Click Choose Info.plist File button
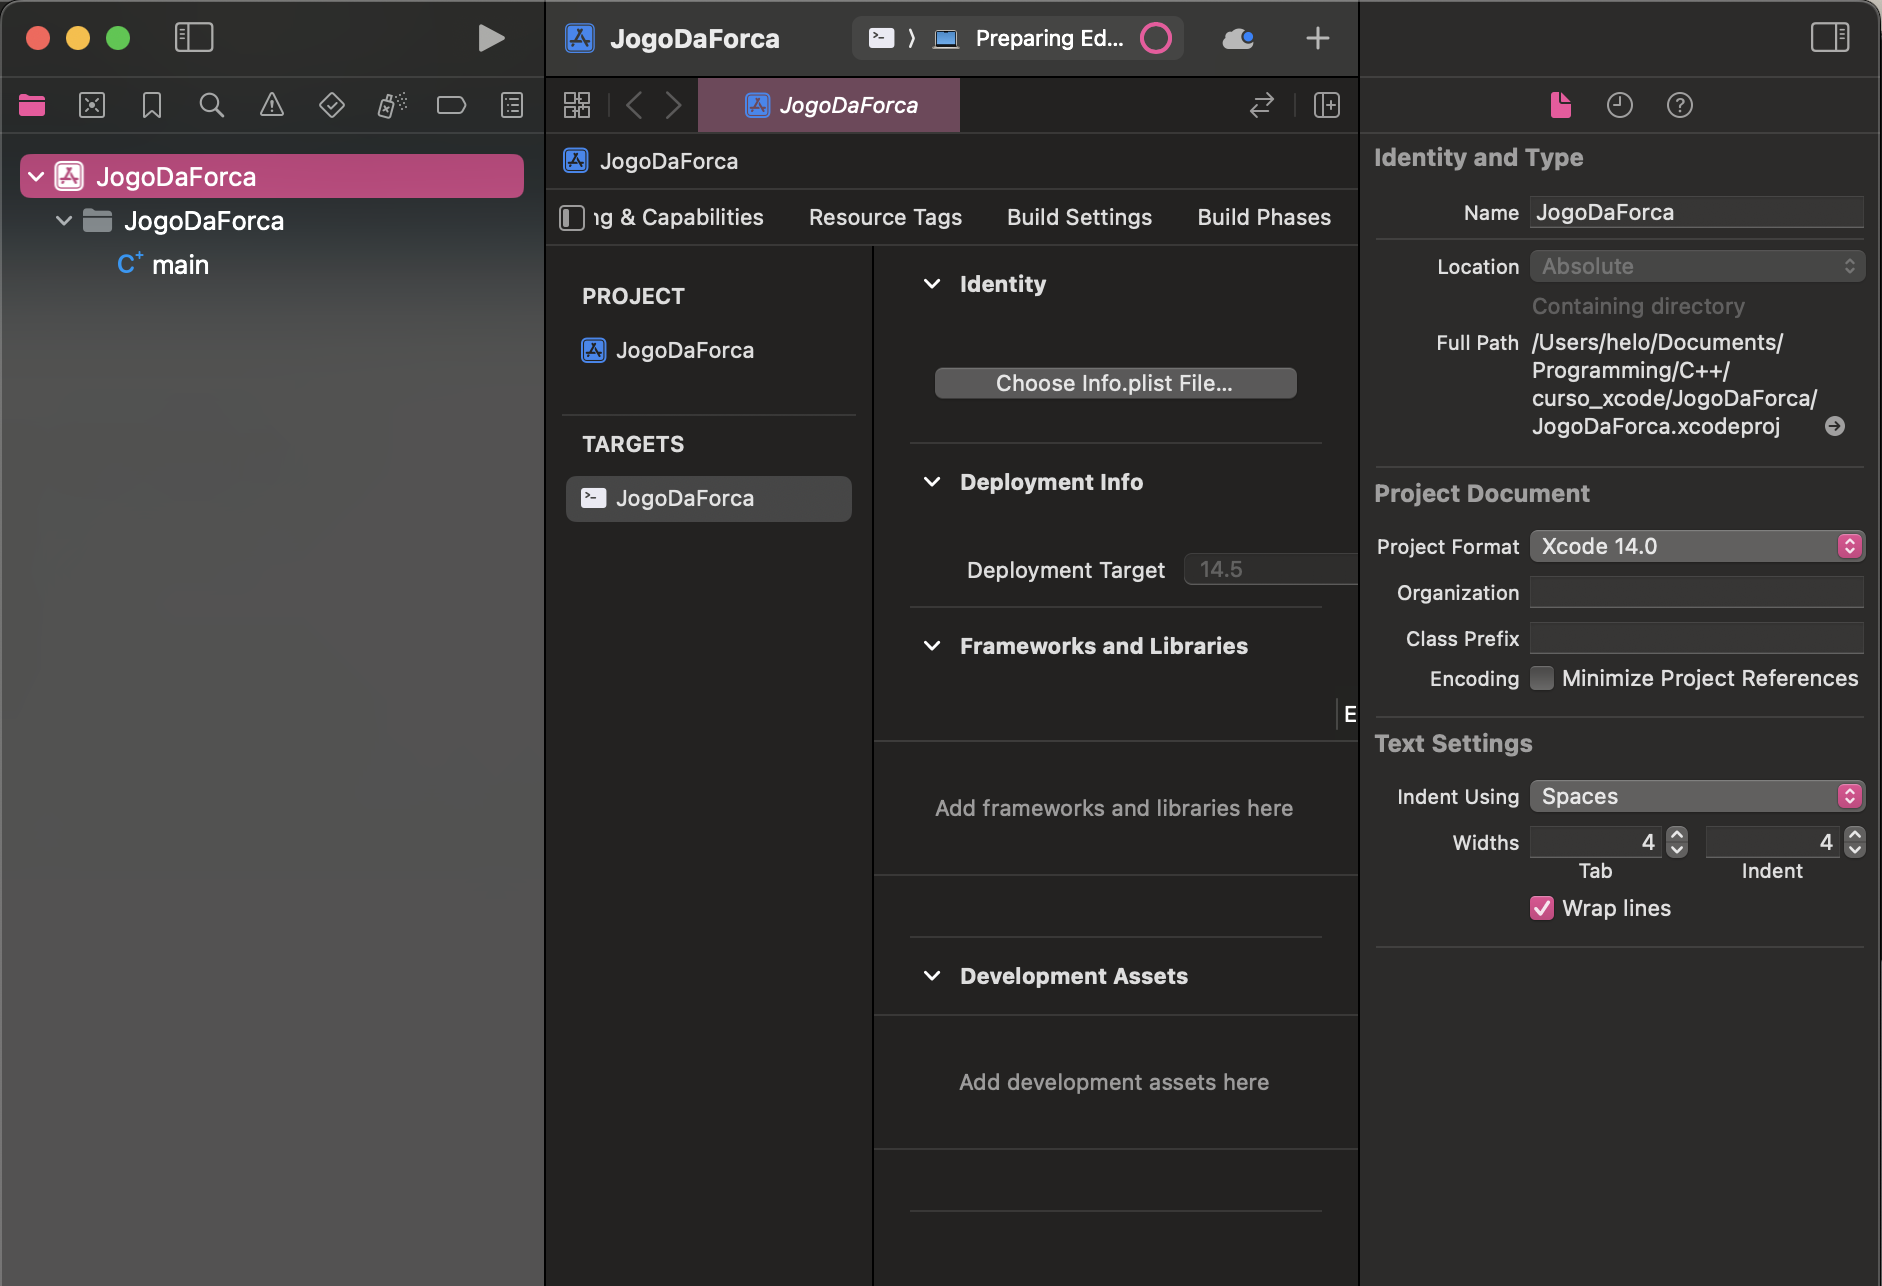Viewport: 1882px width, 1286px height. (1115, 383)
